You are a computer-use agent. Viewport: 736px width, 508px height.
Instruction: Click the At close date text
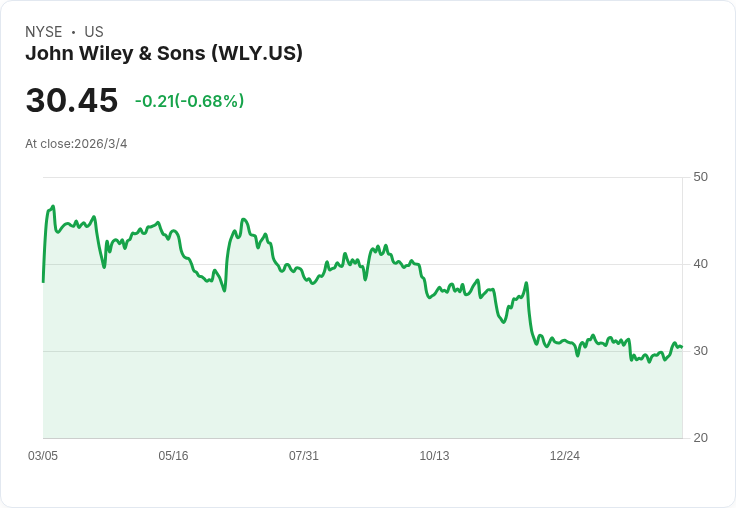76,144
